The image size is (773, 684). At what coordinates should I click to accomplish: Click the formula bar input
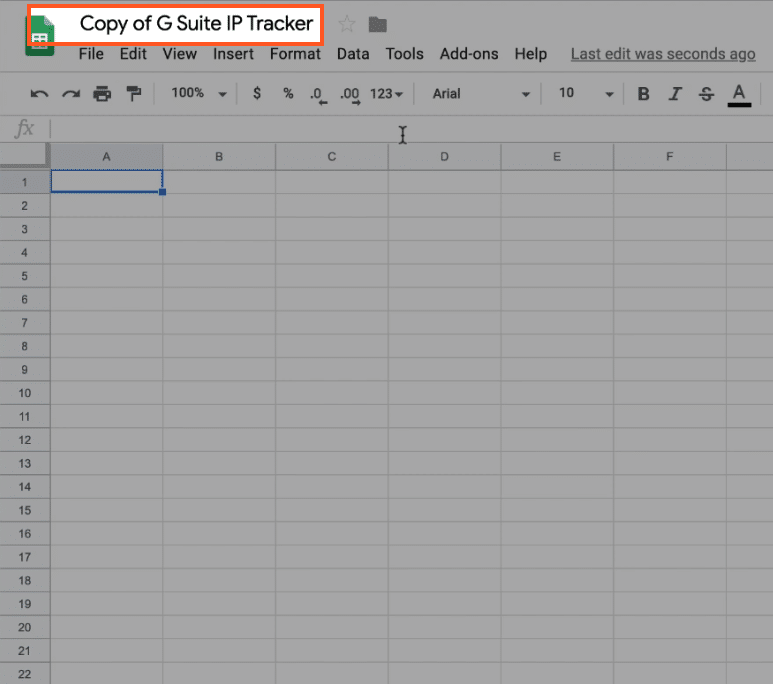411,129
